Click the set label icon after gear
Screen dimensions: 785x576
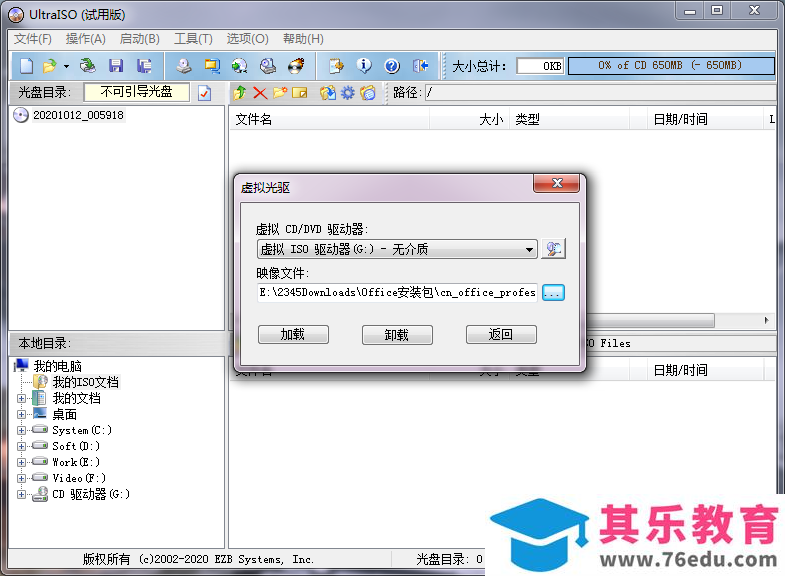368,93
